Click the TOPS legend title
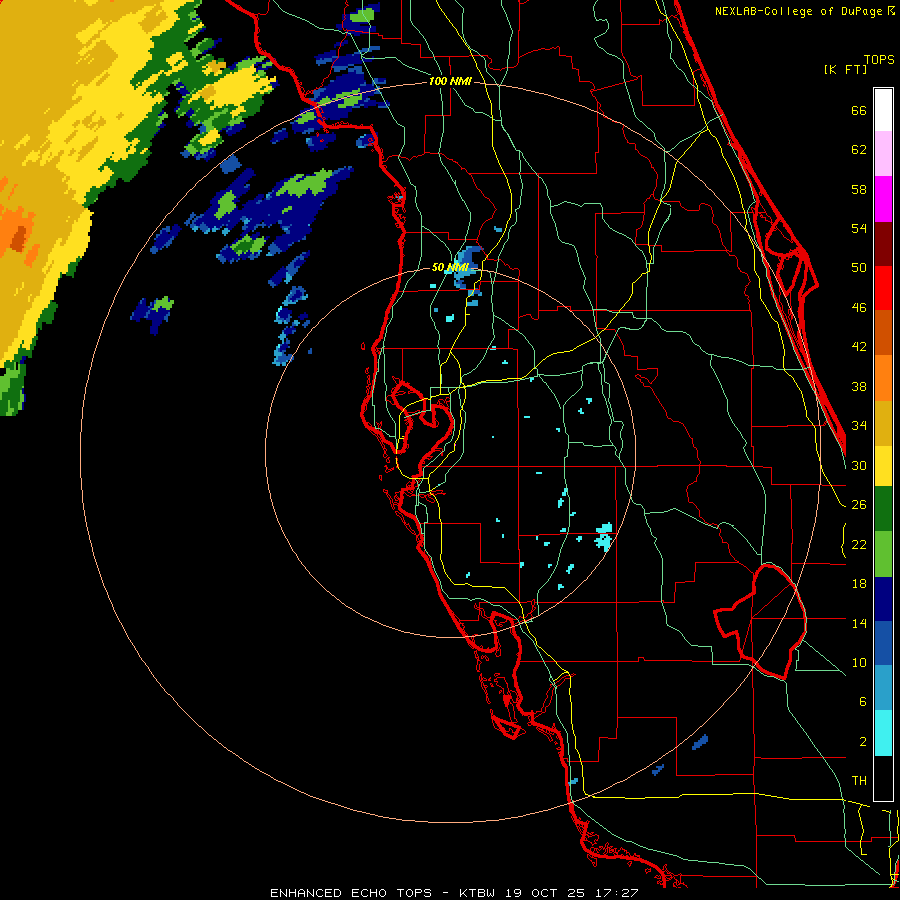The image size is (900, 900). (879, 60)
